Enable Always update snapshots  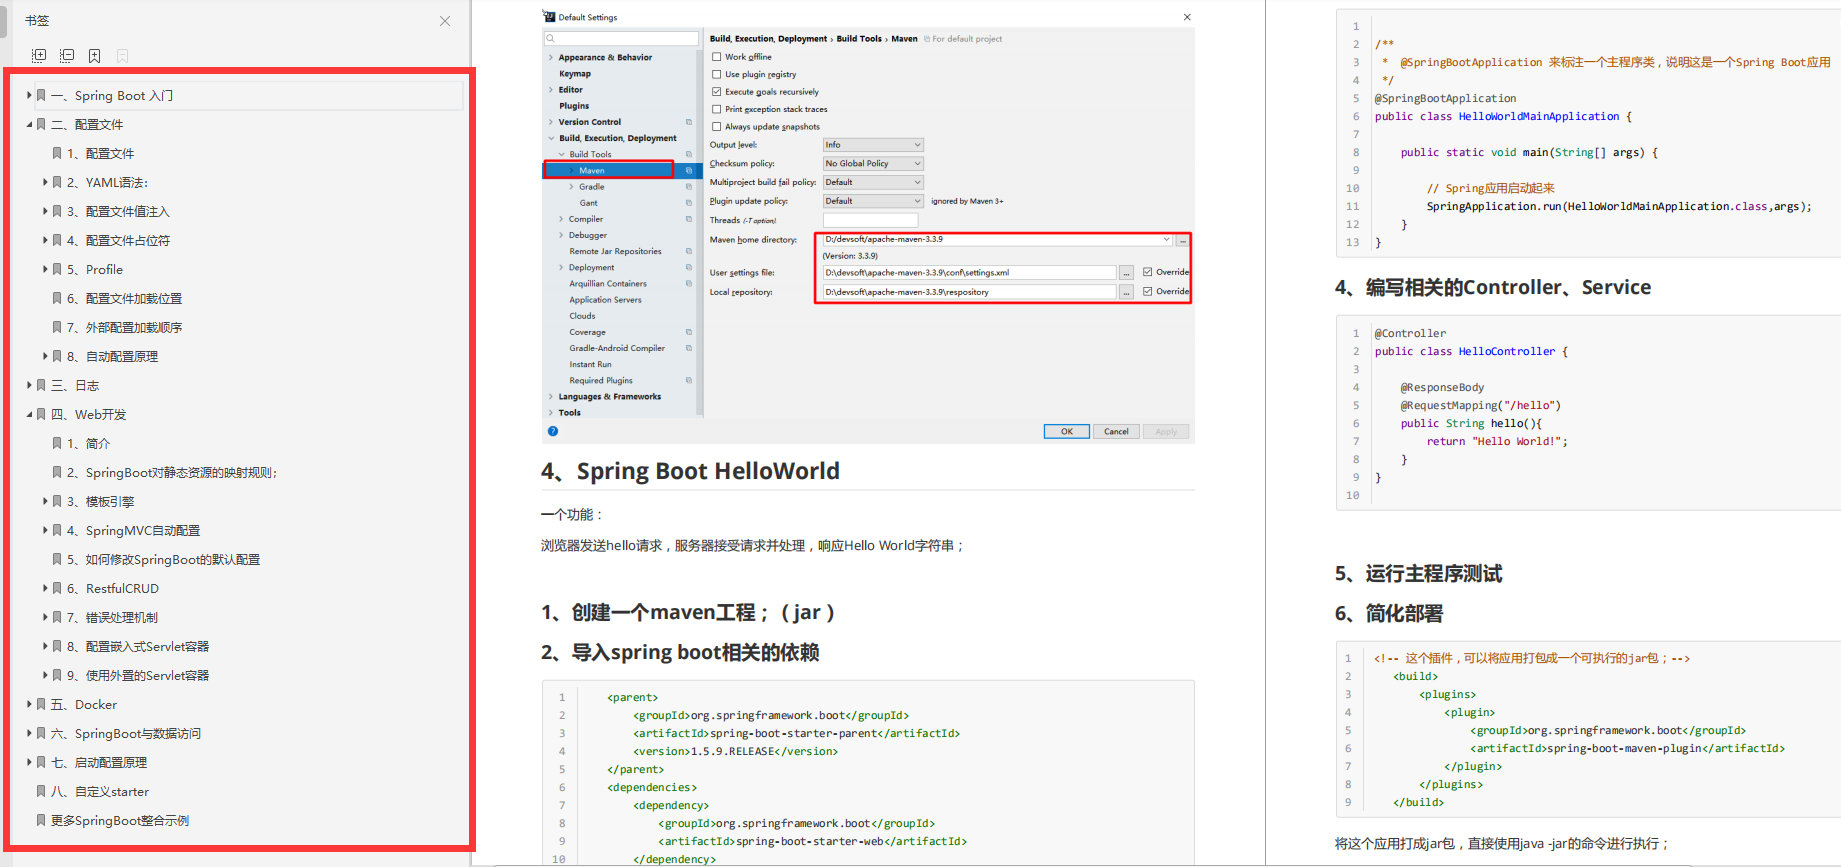716,127
